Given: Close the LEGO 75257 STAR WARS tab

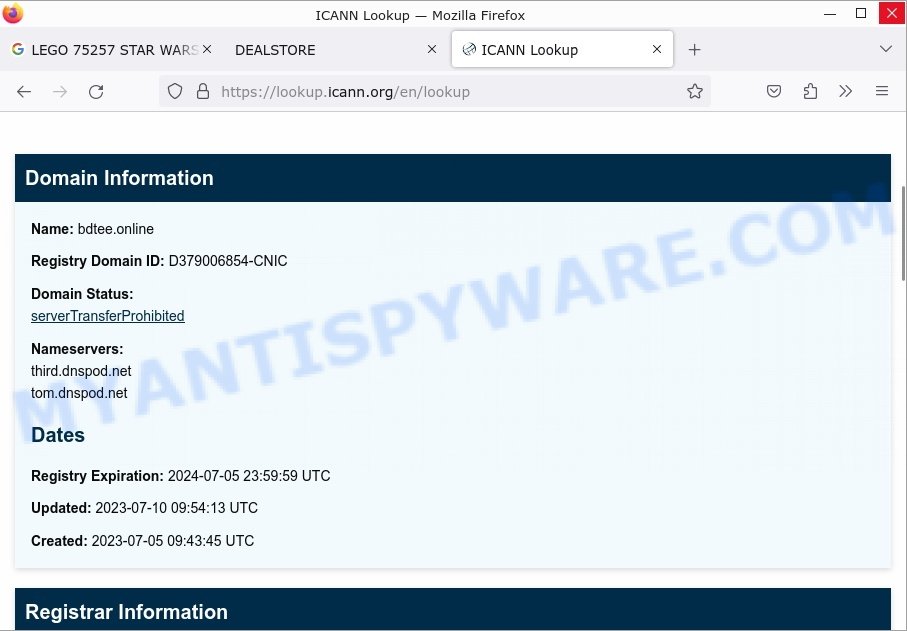Looking at the screenshot, I should [207, 49].
